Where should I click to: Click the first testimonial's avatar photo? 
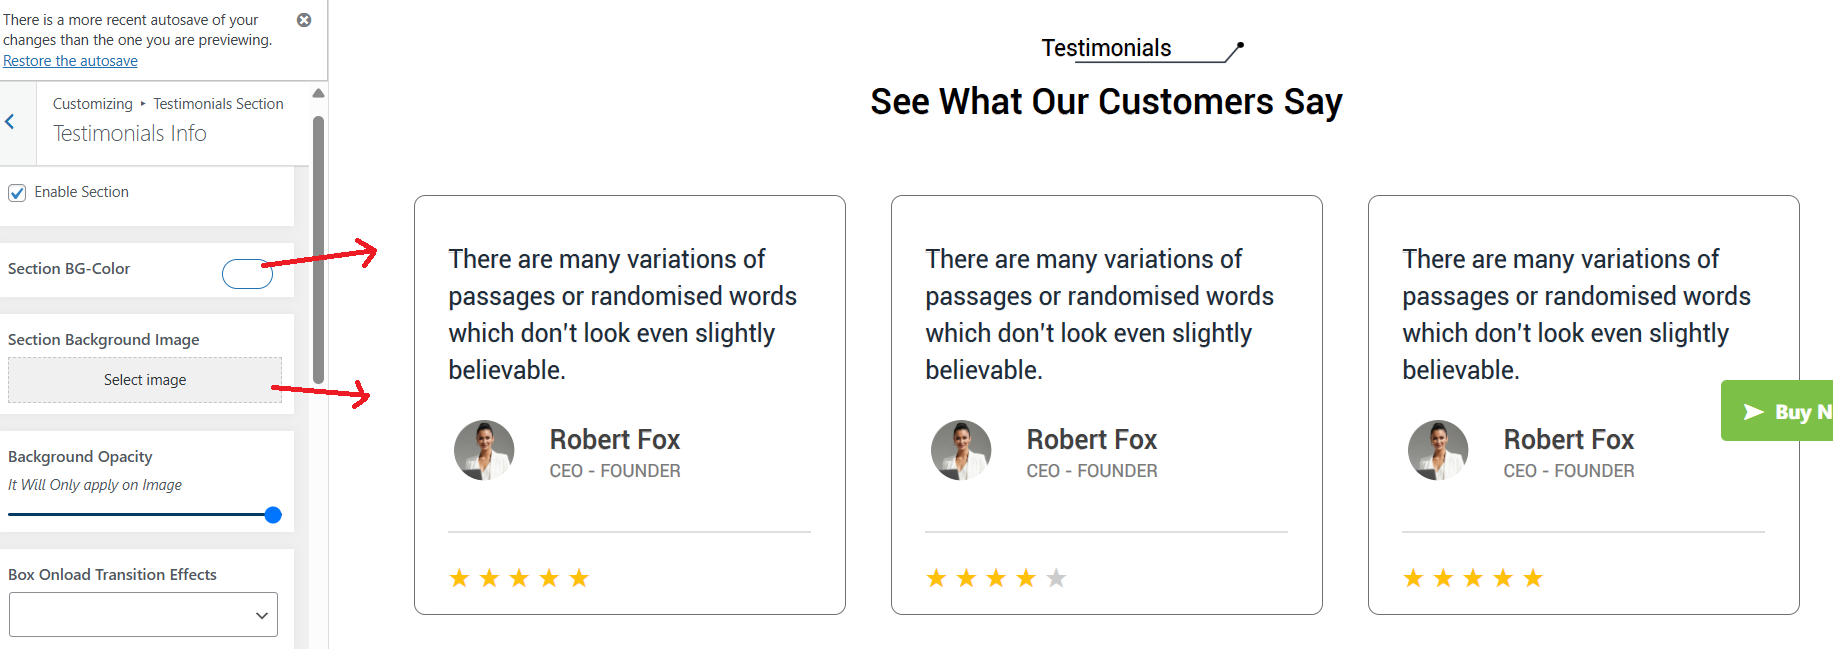pyautogui.click(x=484, y=450)
